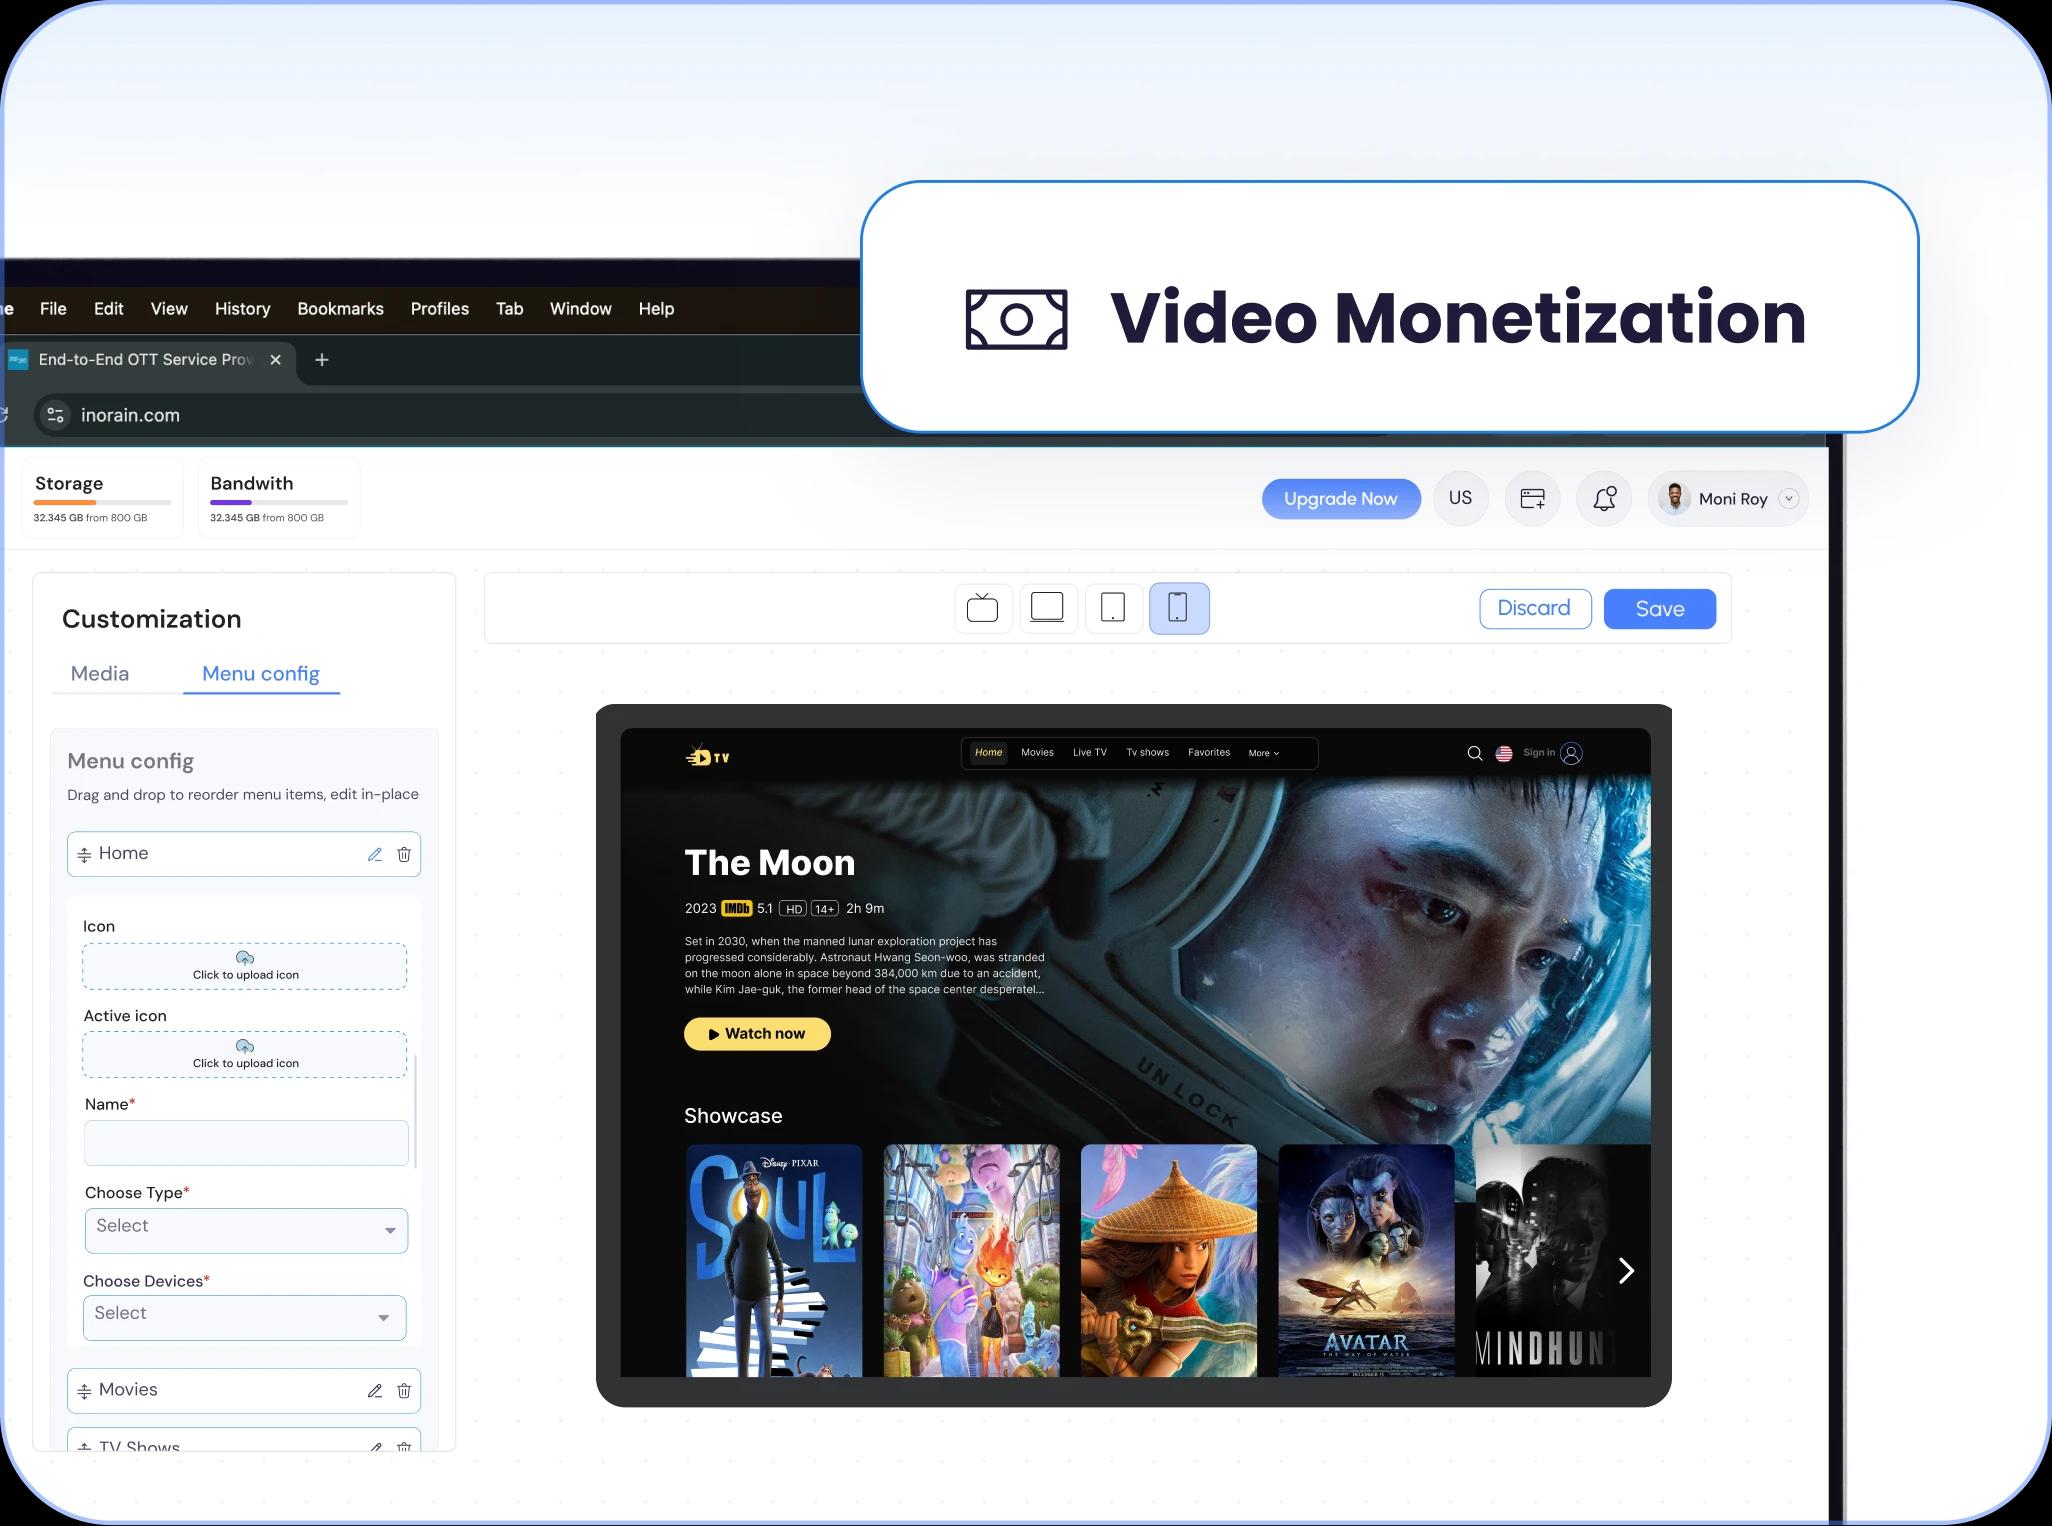The image size is (2052, 1526).
Task: Click the Upgrade Now button
Action: click(x=1340, y=499)
